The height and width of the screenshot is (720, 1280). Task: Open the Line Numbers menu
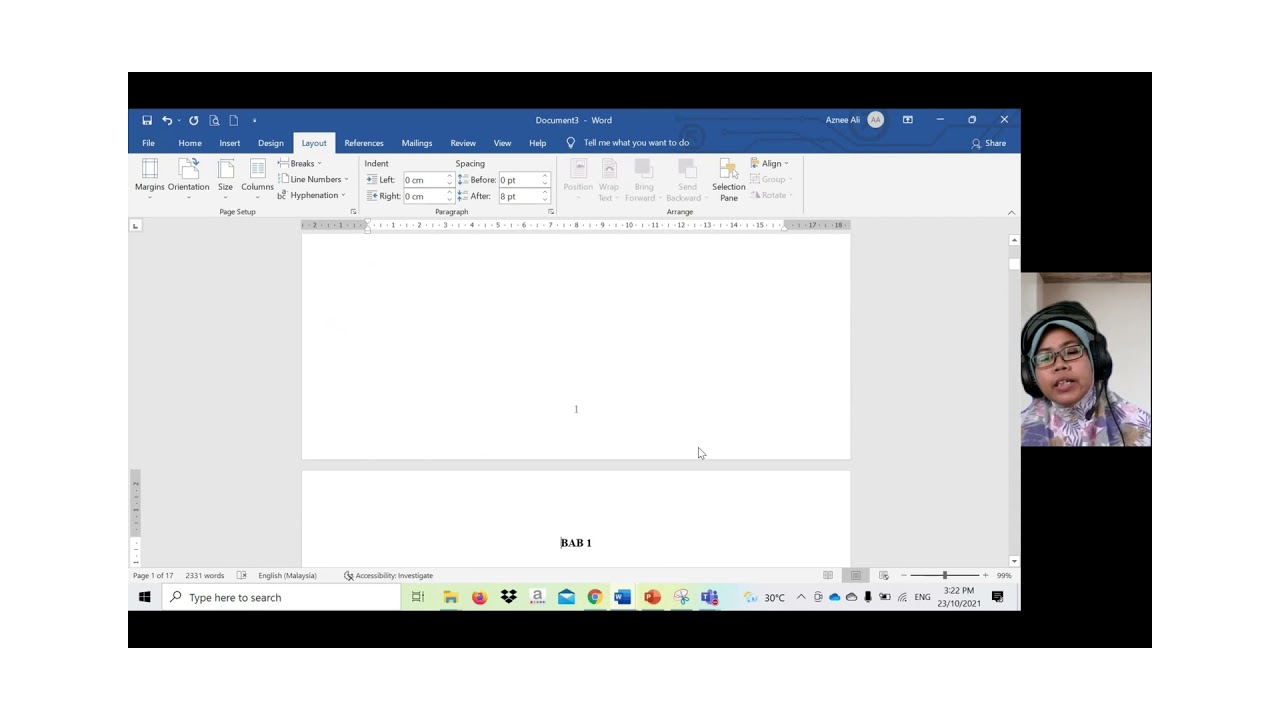pyautogui.click(x=314, y=179)
